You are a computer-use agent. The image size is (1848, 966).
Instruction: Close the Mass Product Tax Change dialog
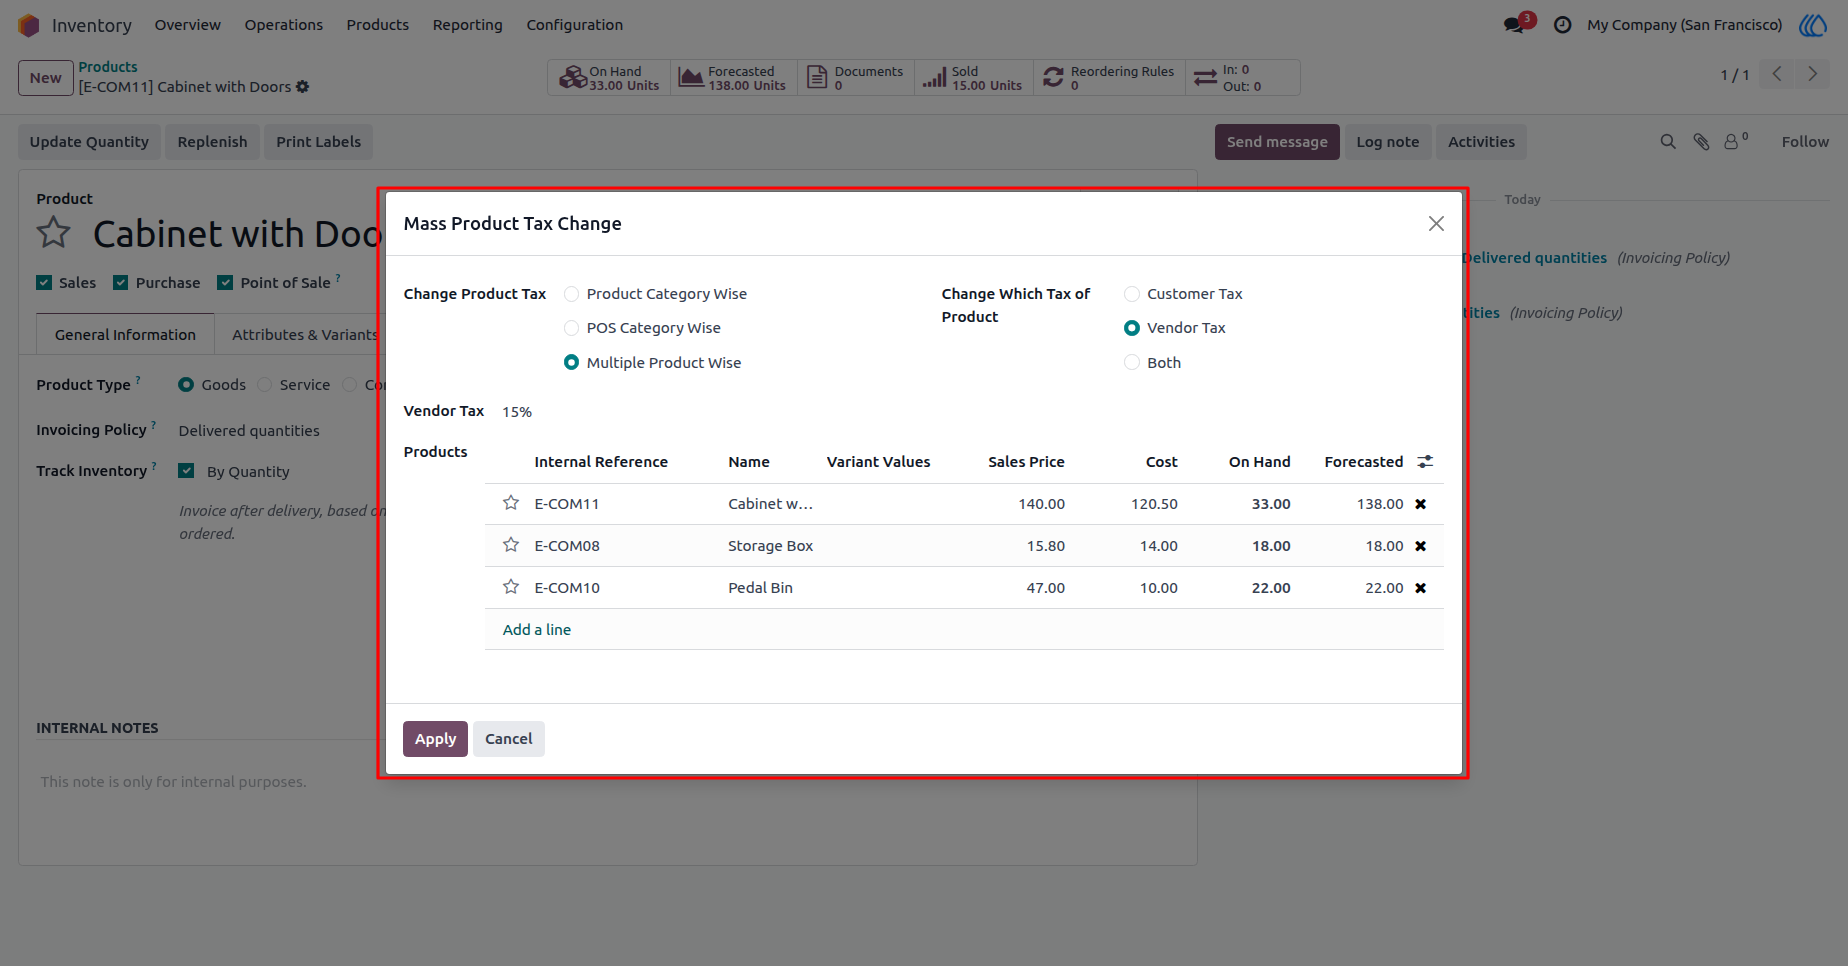[x=1436, y=224]
